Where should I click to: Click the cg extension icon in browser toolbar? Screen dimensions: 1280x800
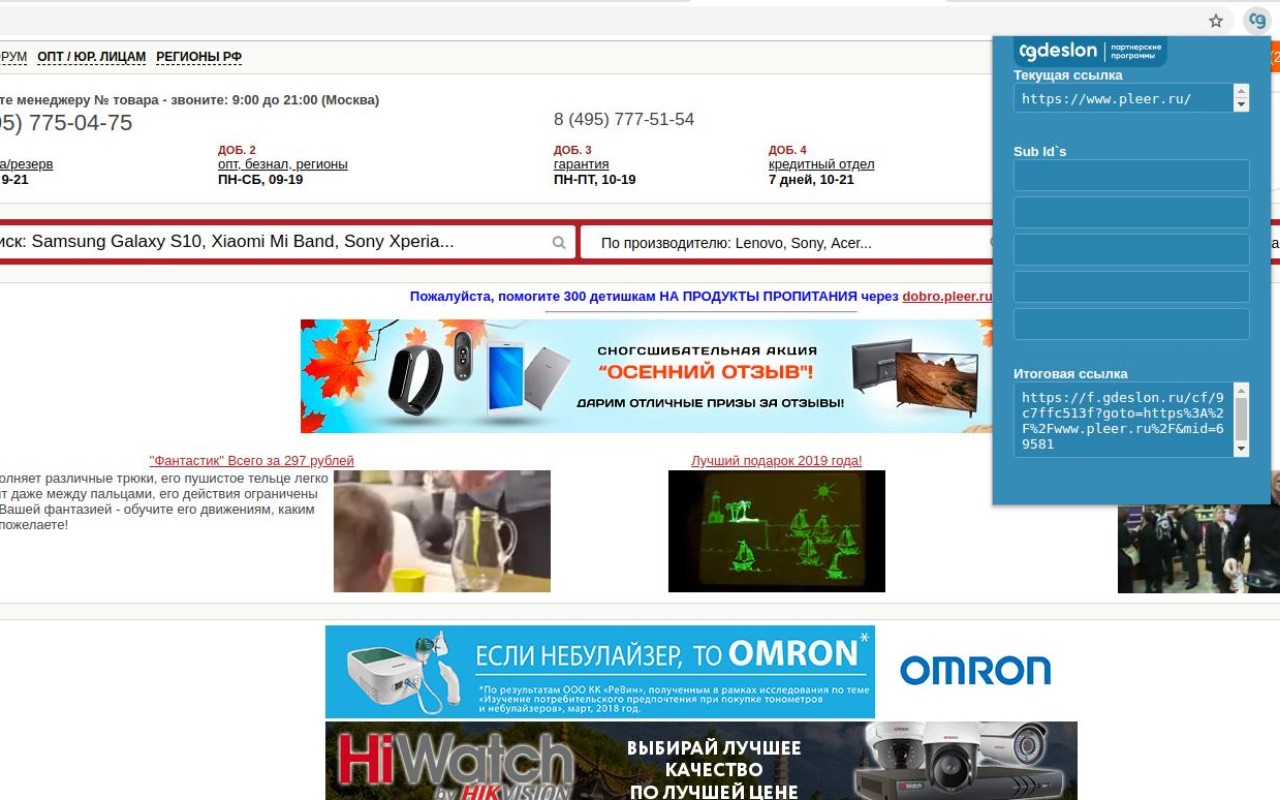1256,20
